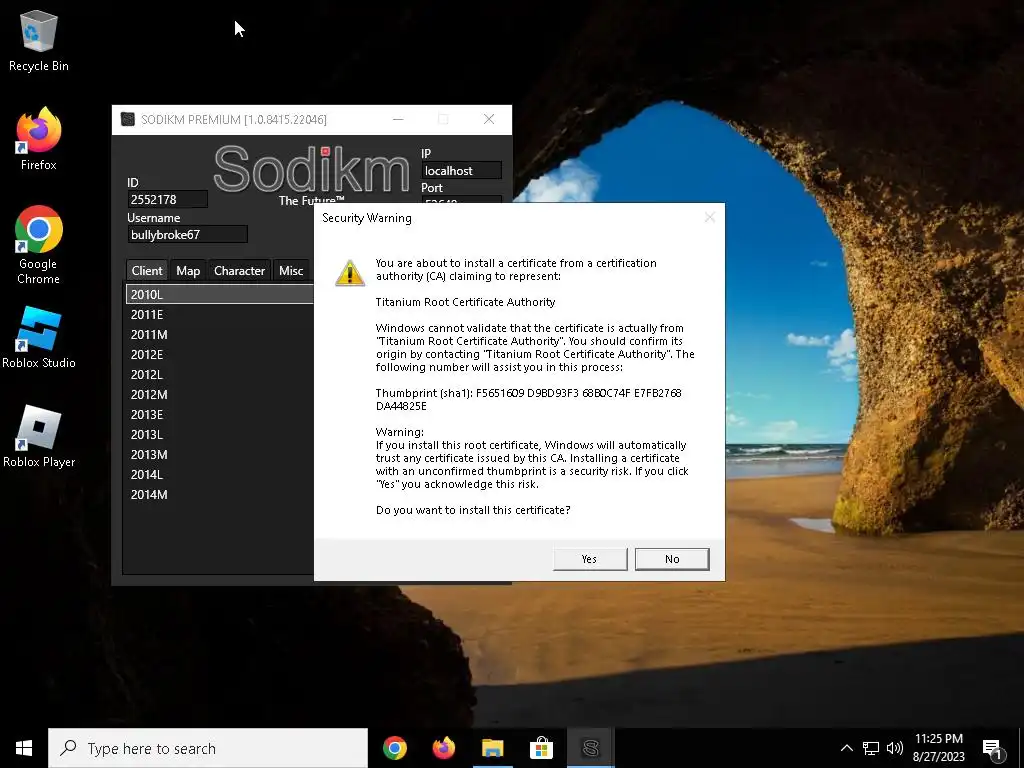1024x768 pixels.
Task: Open the Firefox desktop shortcut
Action: 39,139
